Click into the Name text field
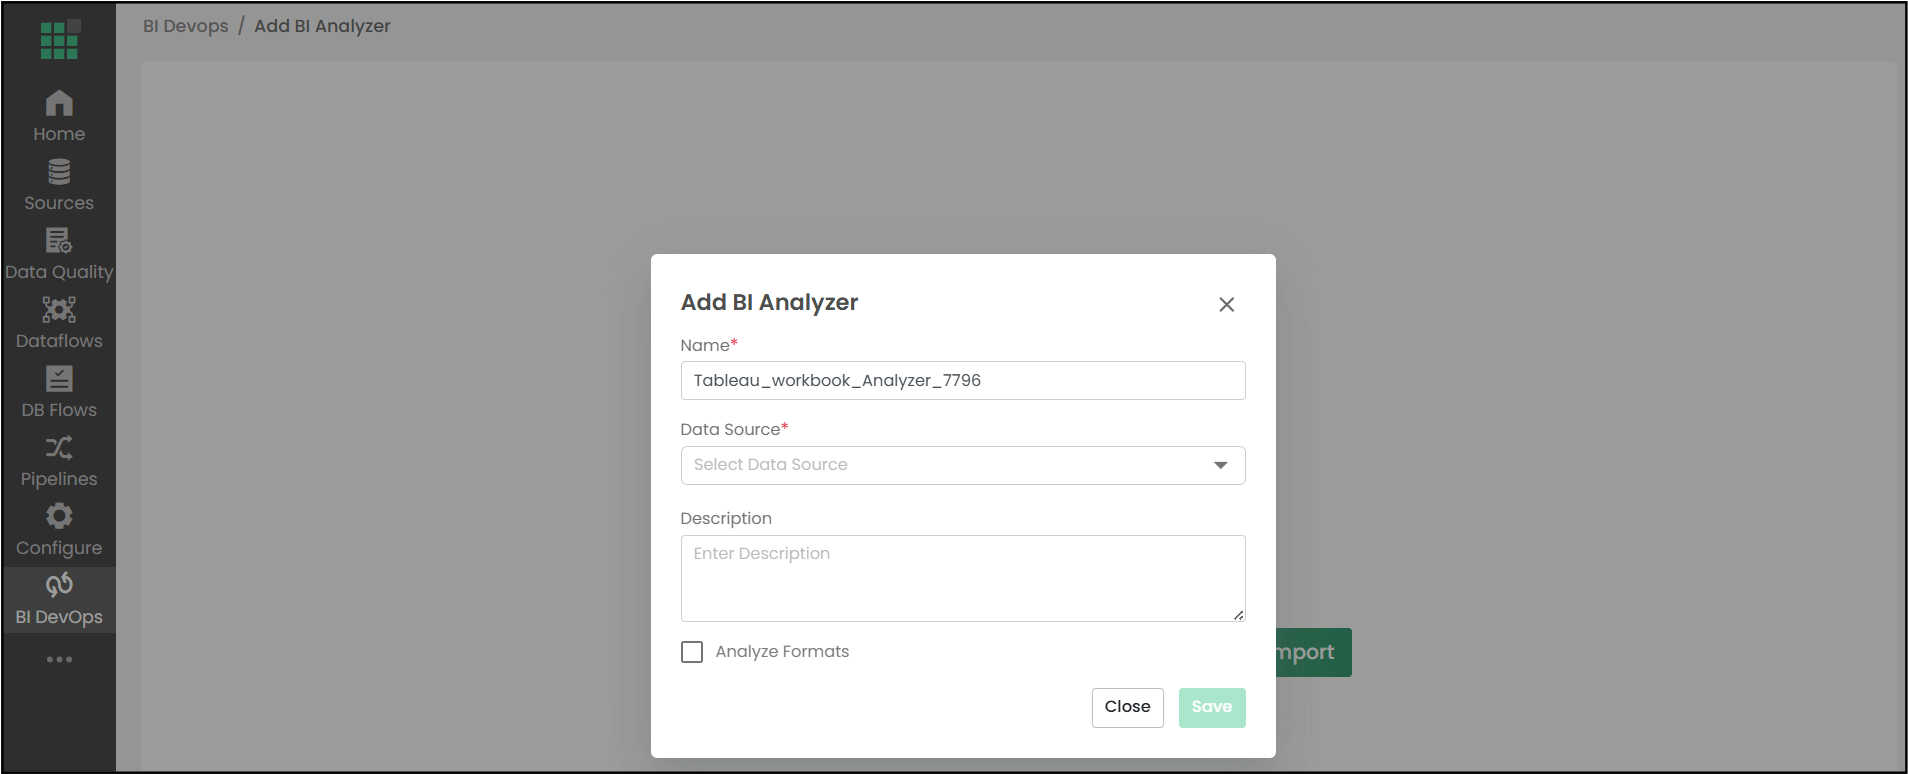This screenshot has height=774, width=1908. click(x=963, y=380)
